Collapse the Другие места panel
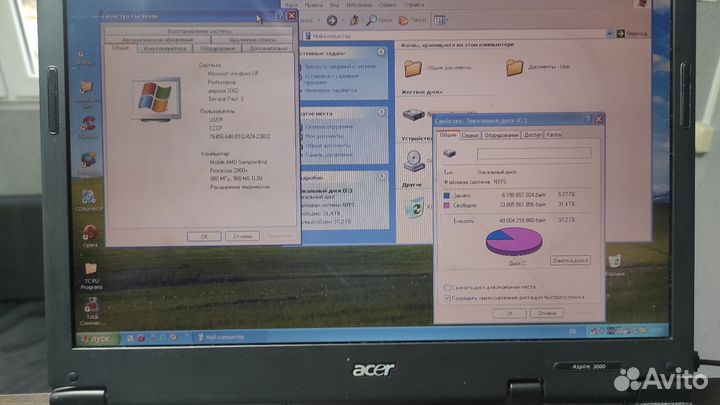Viewport: 720px width, 405px height. [x=381, y=112]
